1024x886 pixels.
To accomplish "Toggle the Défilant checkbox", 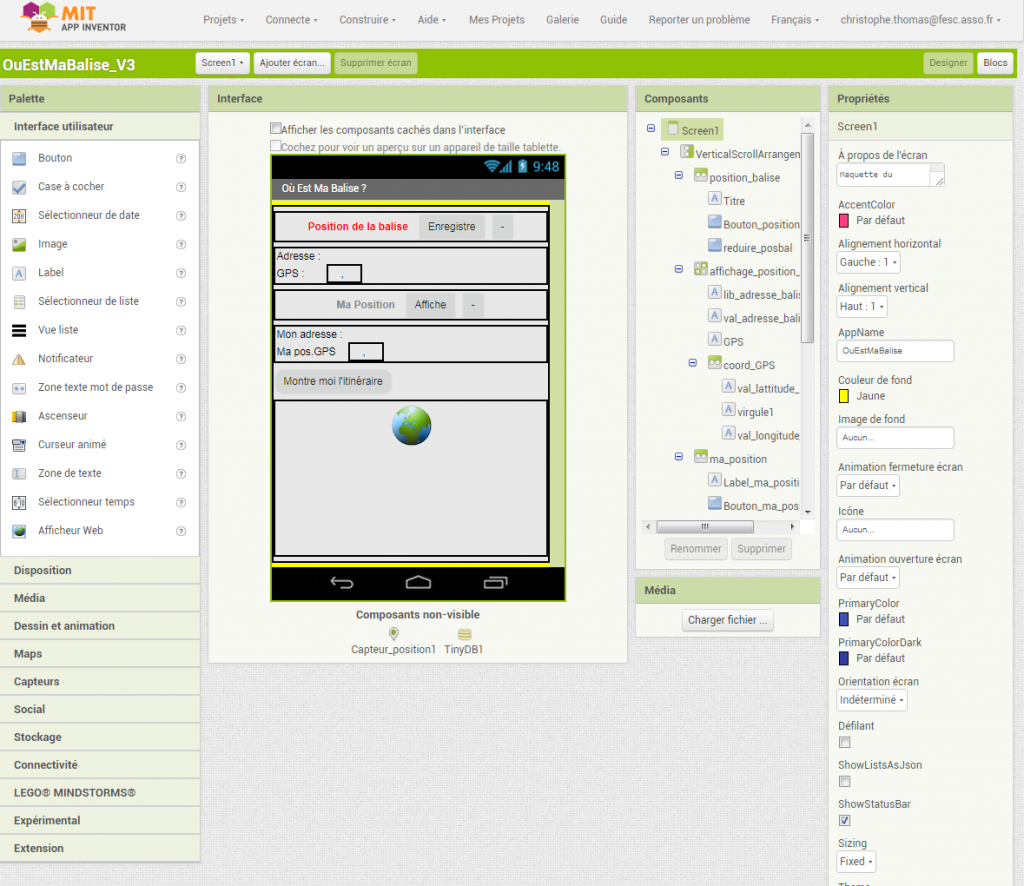I will click(x=845, y=742).
